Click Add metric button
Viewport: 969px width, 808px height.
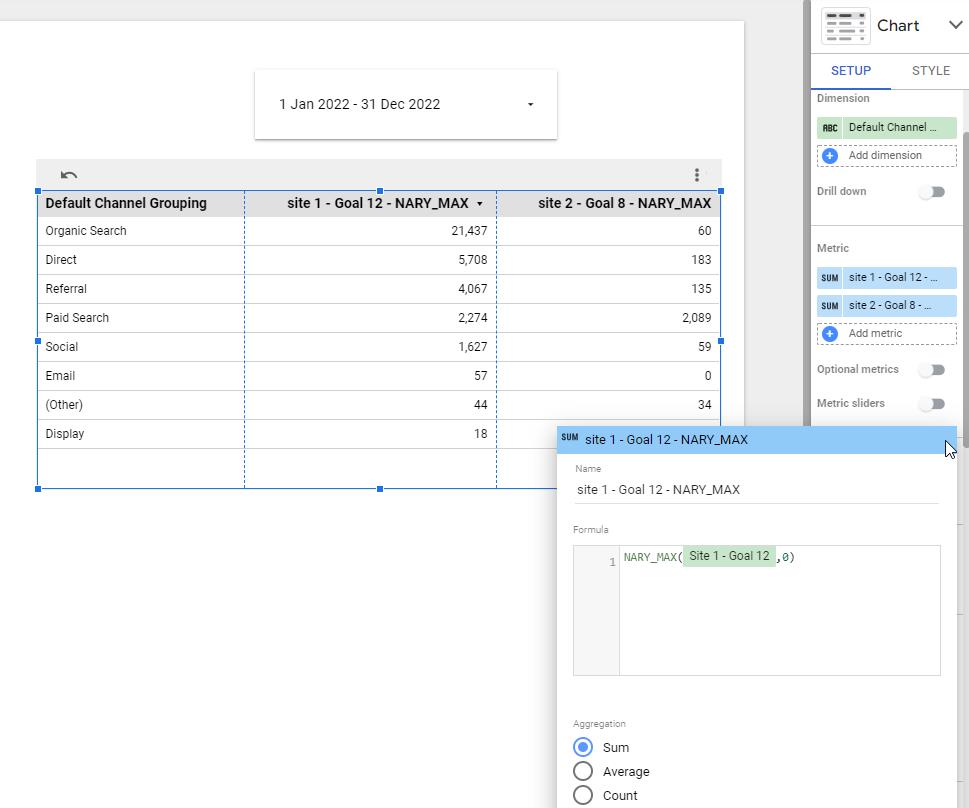click(x=887, y=334)
